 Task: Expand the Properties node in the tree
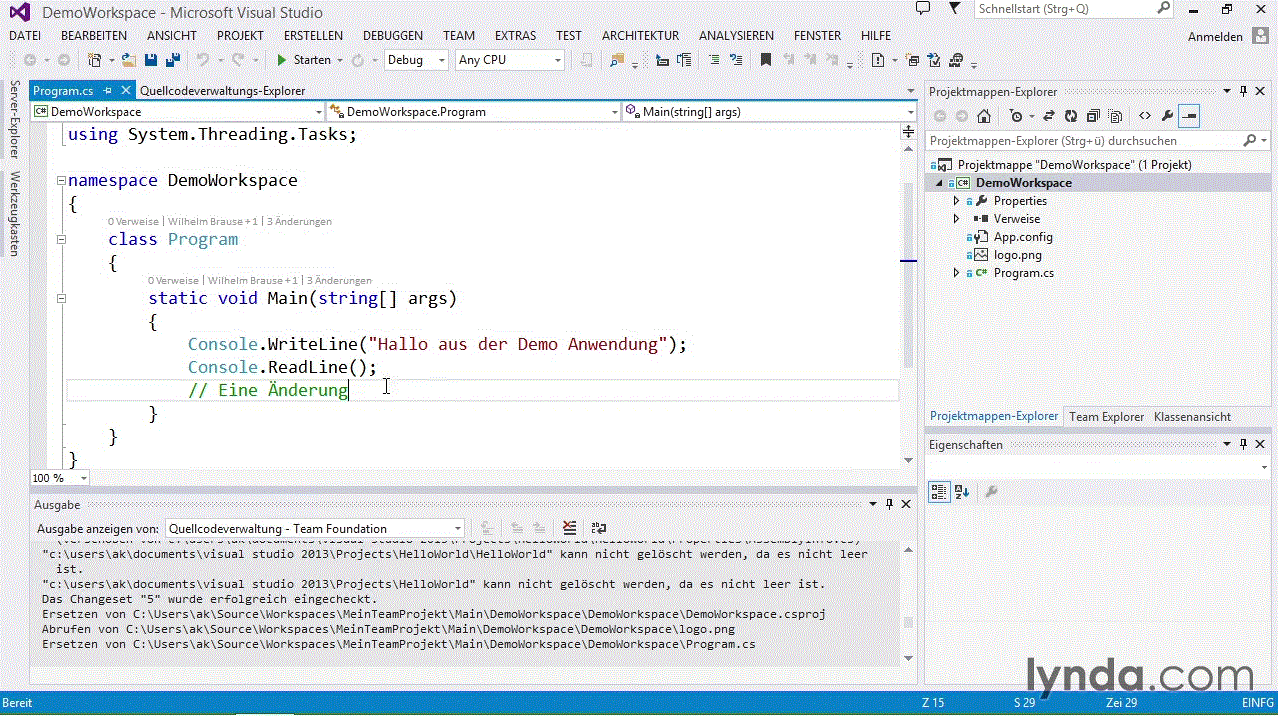pyautogui.click(x=957, y=201)
